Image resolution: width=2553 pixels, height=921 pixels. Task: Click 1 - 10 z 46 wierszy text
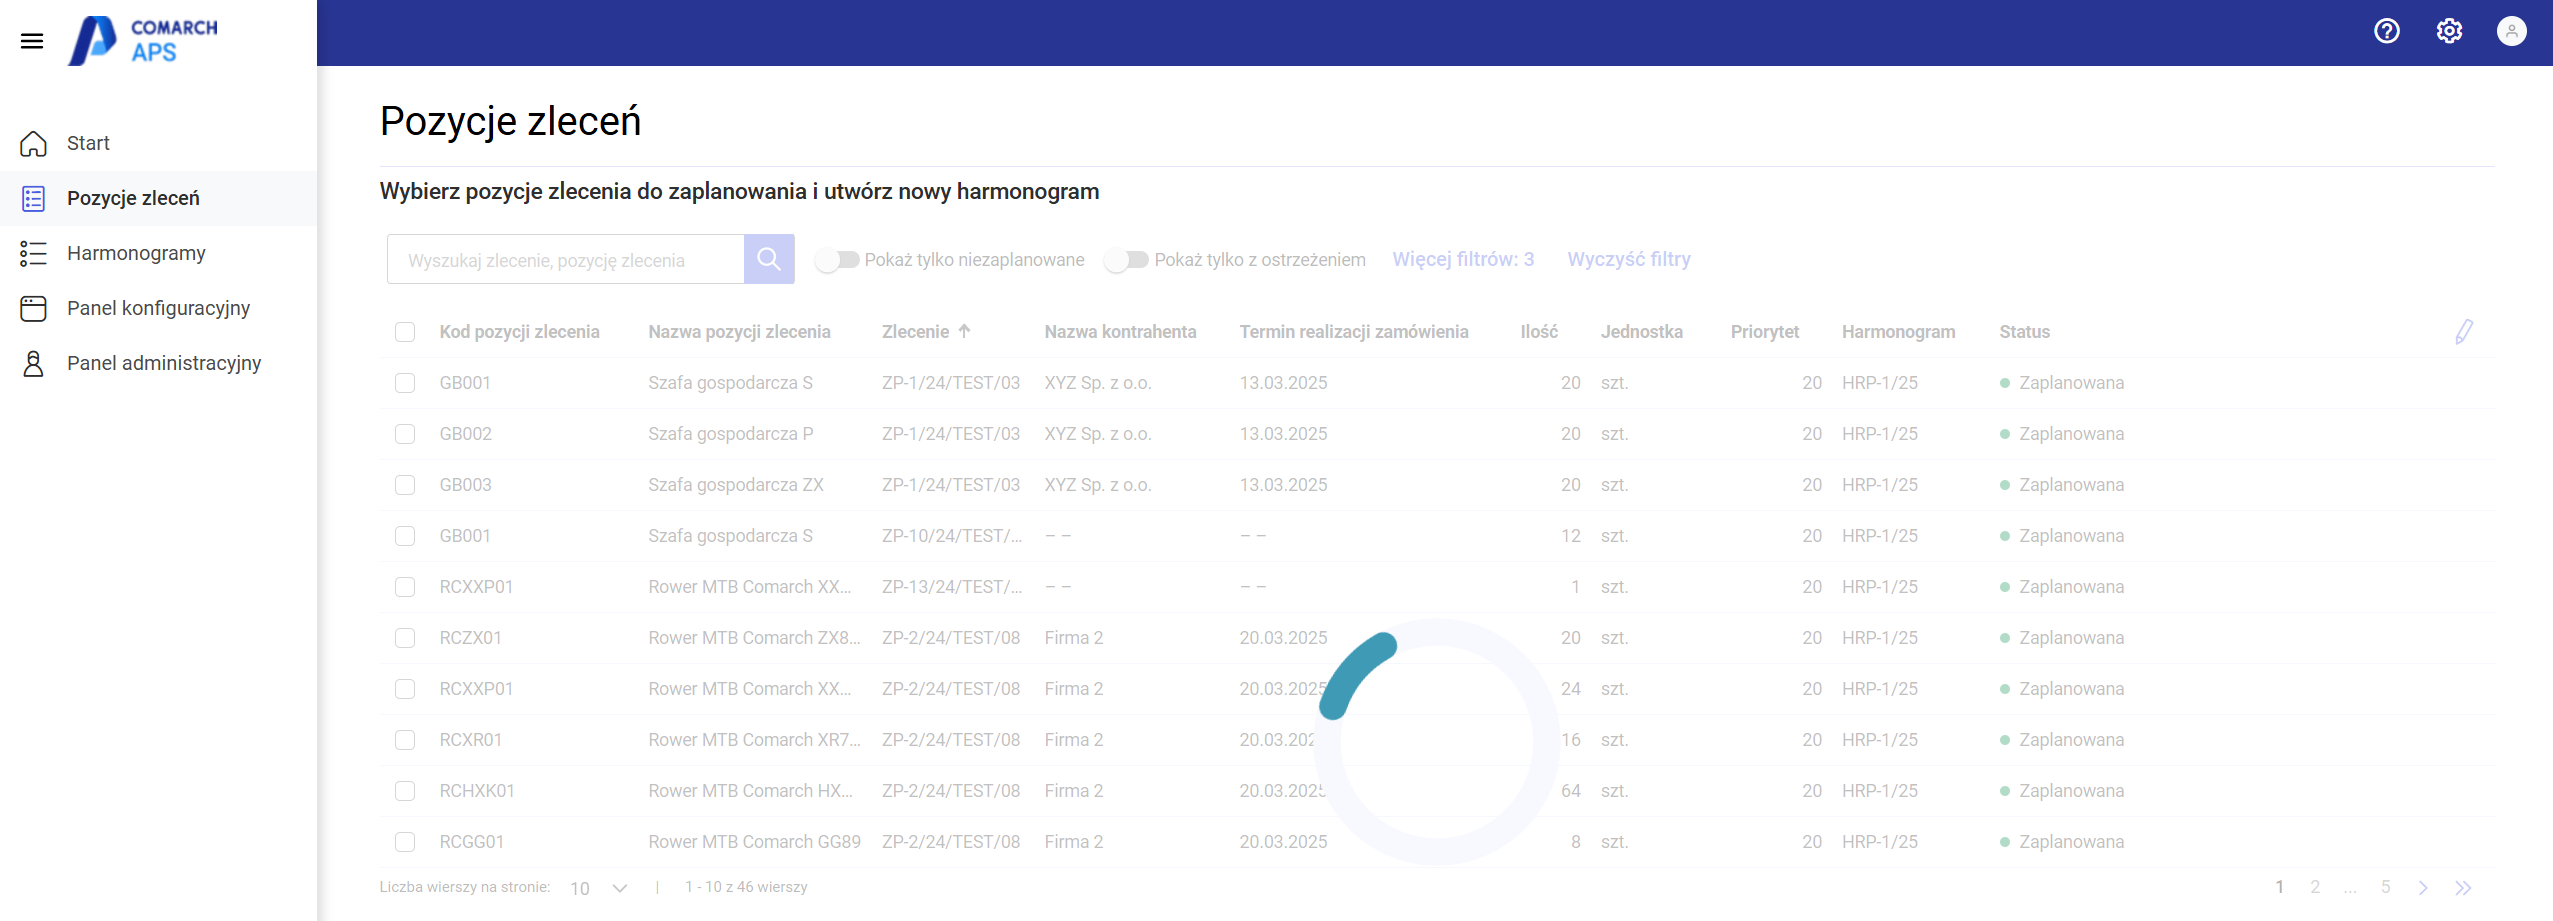[x=746, y=887]
